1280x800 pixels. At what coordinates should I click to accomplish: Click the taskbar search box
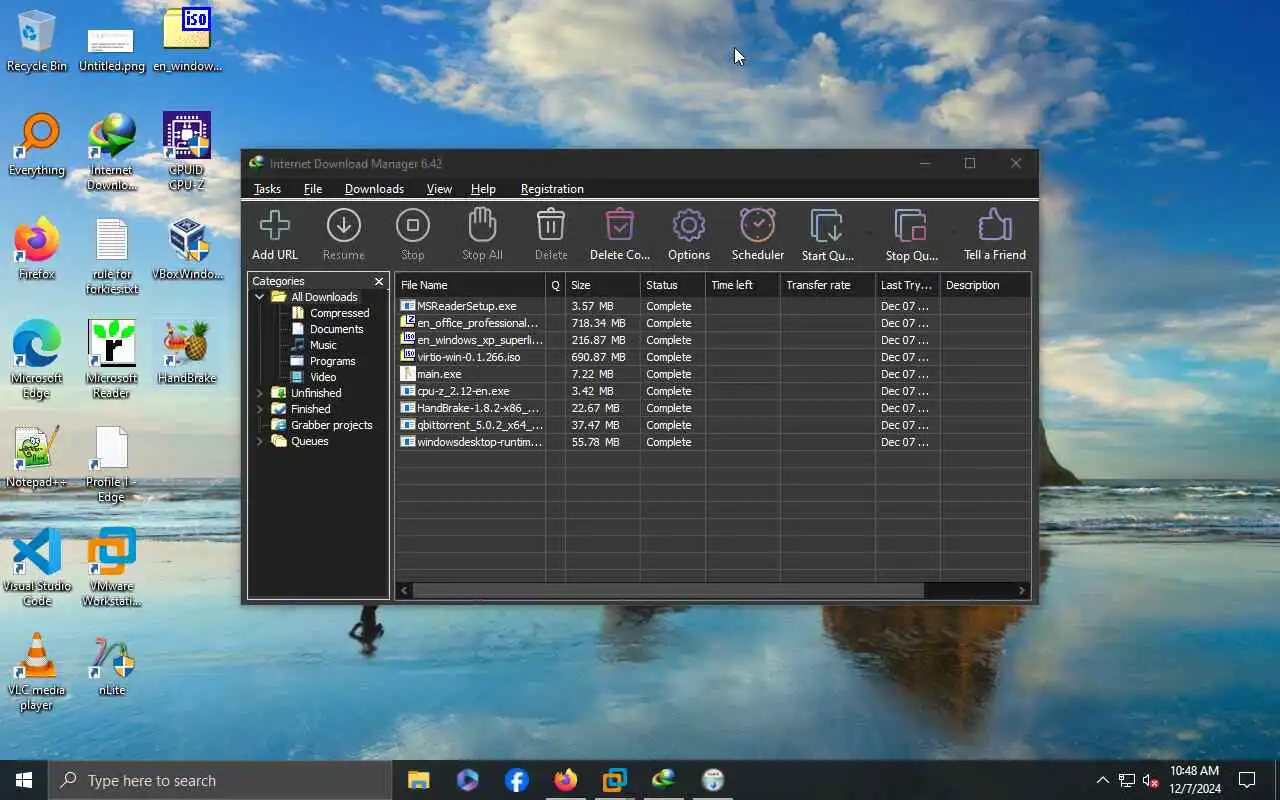(220, 780)
